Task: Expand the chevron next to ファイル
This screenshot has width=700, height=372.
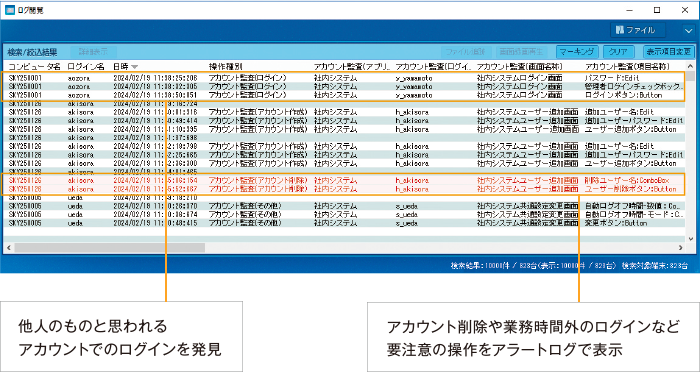Action: 688,30
